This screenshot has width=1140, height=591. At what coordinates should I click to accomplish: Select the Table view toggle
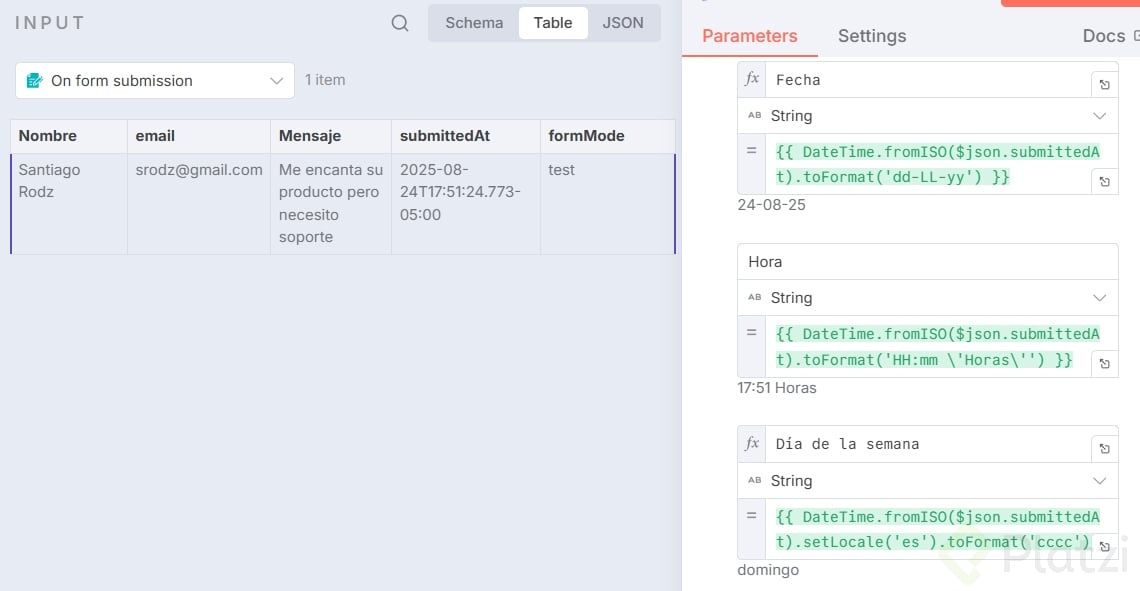[553, 23]
